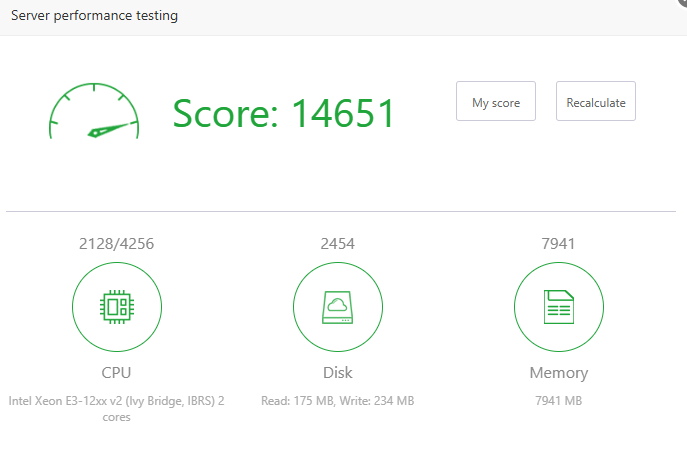
Task: Click the 7941 MB memory size text
Action: coord(558,401)
